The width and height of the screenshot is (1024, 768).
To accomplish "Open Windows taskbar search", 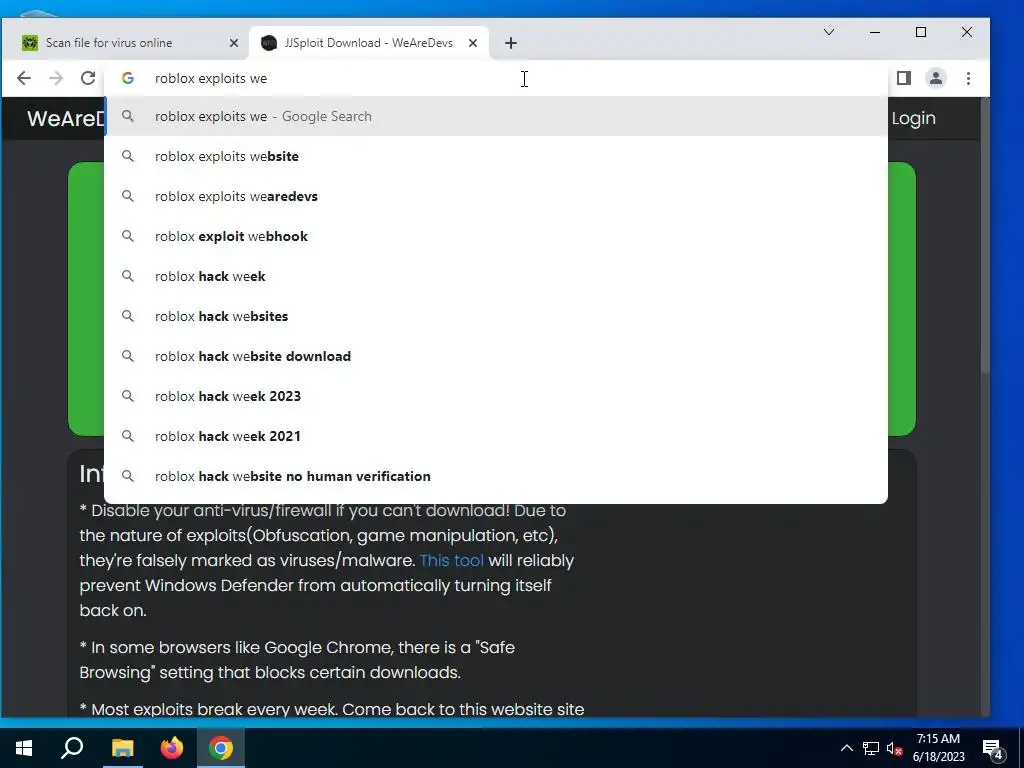I will coord(72,748).
